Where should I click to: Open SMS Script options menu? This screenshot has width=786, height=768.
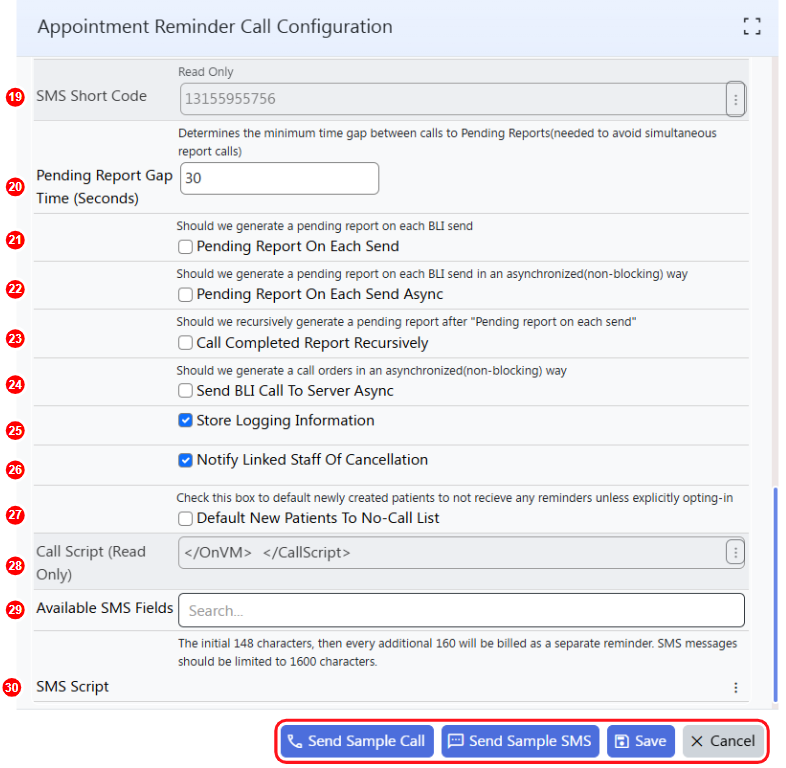click(735, 687)
